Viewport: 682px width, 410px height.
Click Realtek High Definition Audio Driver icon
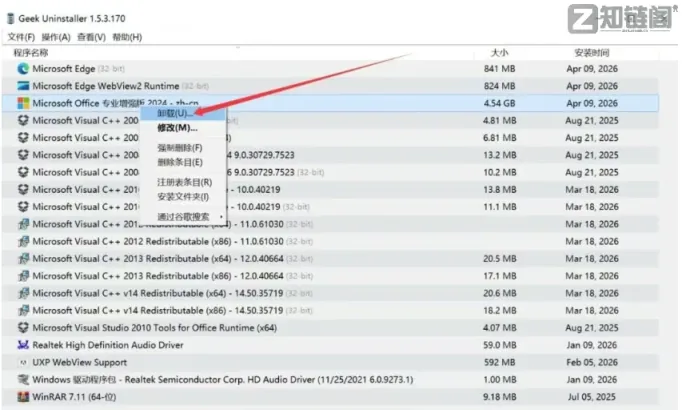23,345
